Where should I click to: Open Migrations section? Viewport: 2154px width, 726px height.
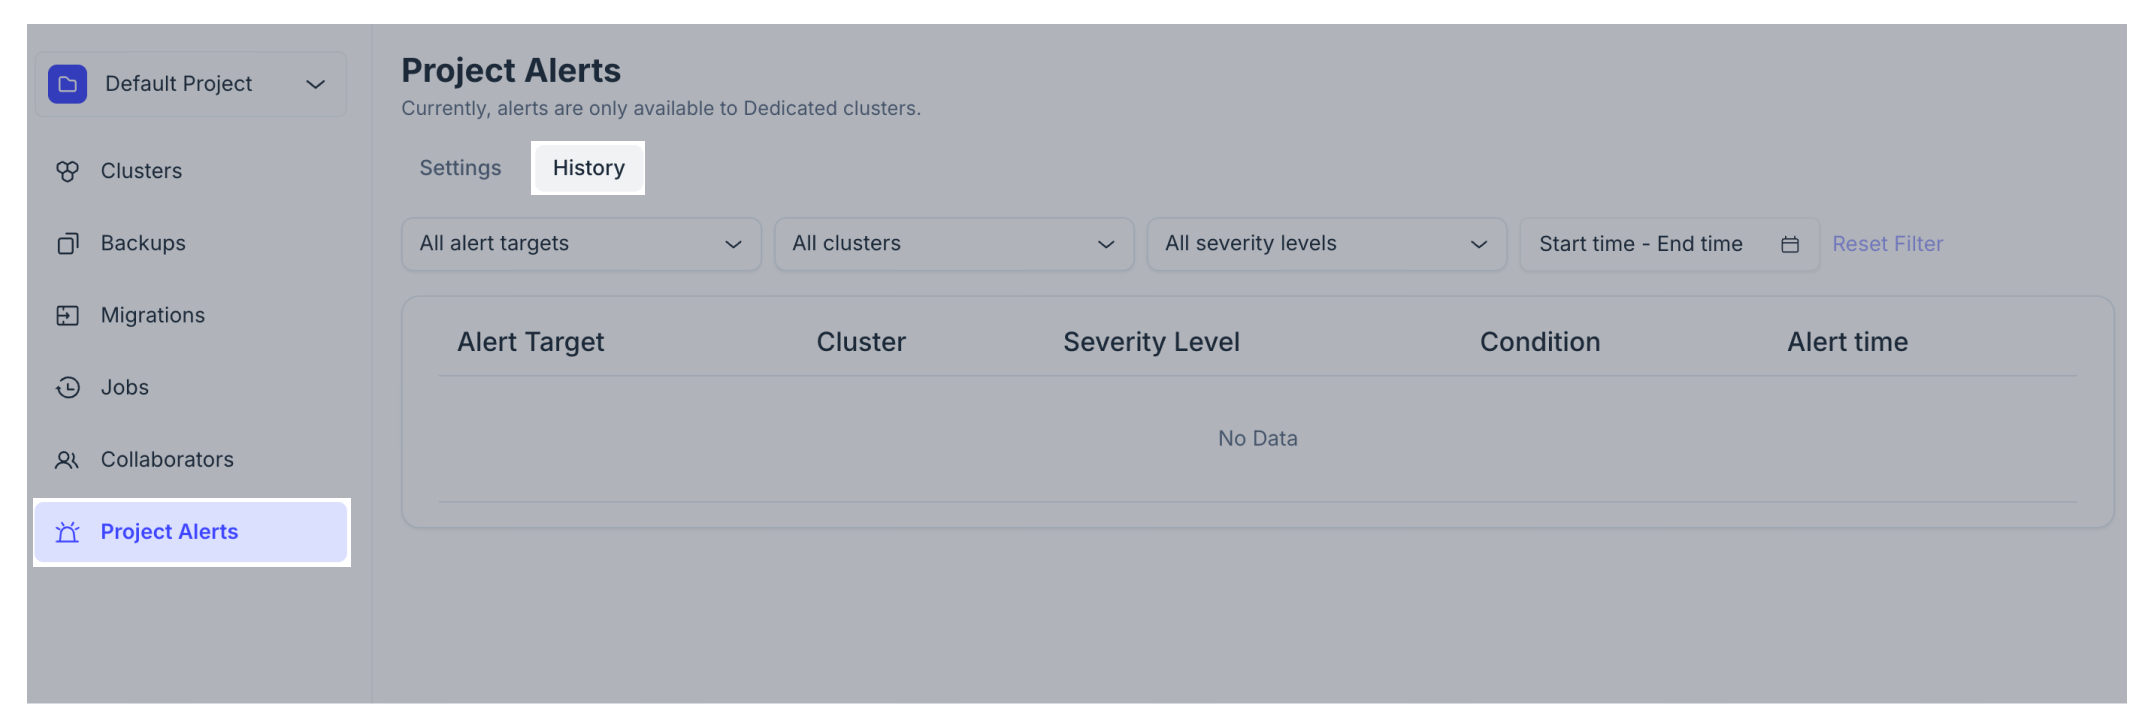pos(153,315)
